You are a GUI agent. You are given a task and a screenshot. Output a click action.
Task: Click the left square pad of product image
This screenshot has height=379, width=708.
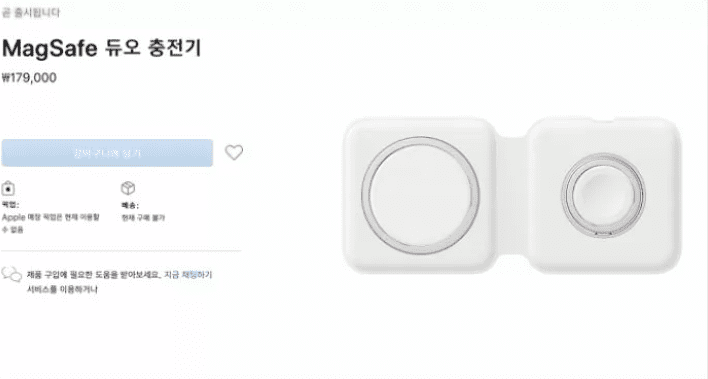coord(419,195)
